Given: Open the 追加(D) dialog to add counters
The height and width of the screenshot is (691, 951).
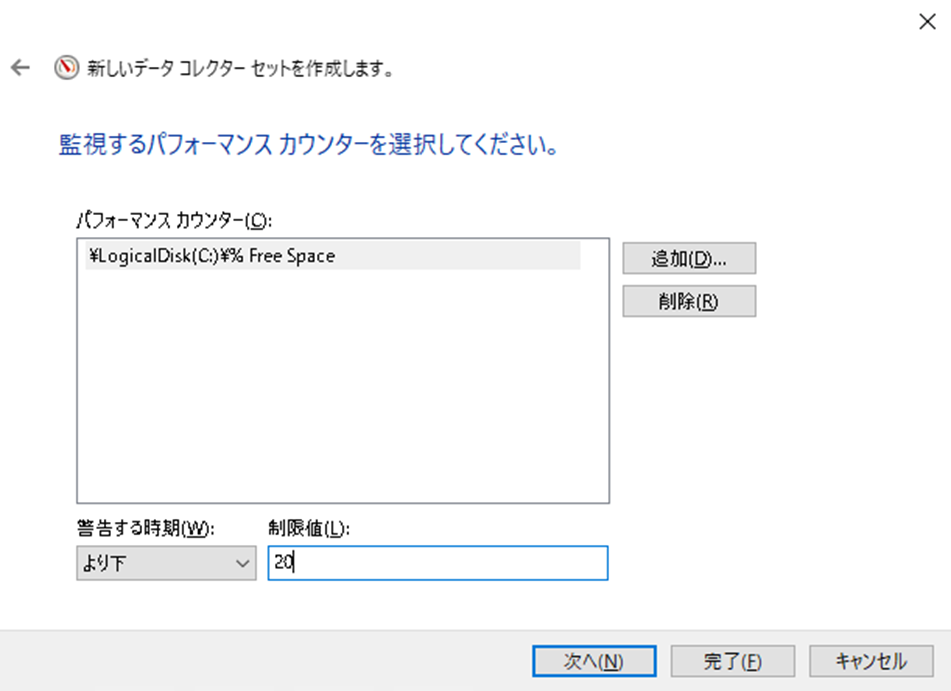Looking at the screenshot, I should (689, 258).
